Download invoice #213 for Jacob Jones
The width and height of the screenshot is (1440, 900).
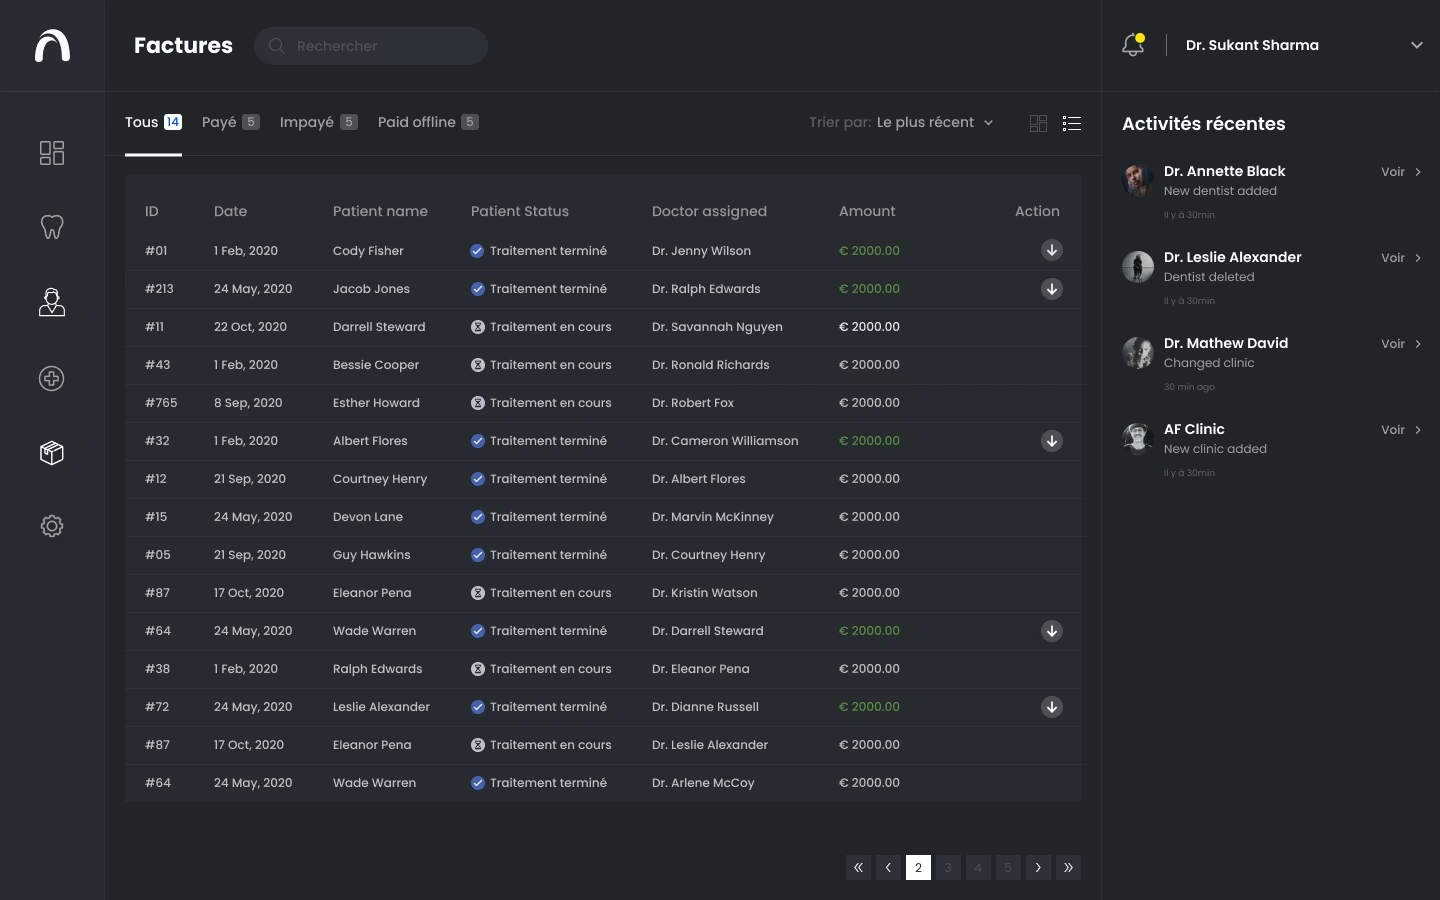[x=1052, y=289]
